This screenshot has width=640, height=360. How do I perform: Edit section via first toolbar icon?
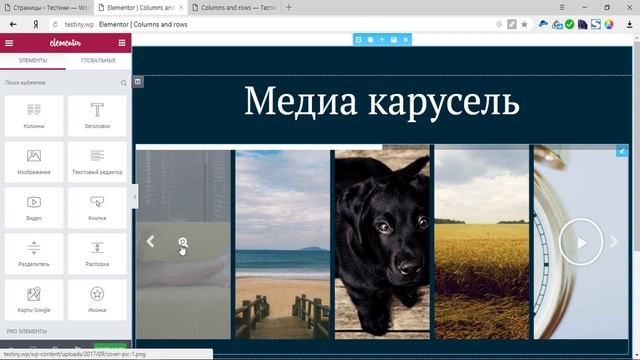[358, 40]
